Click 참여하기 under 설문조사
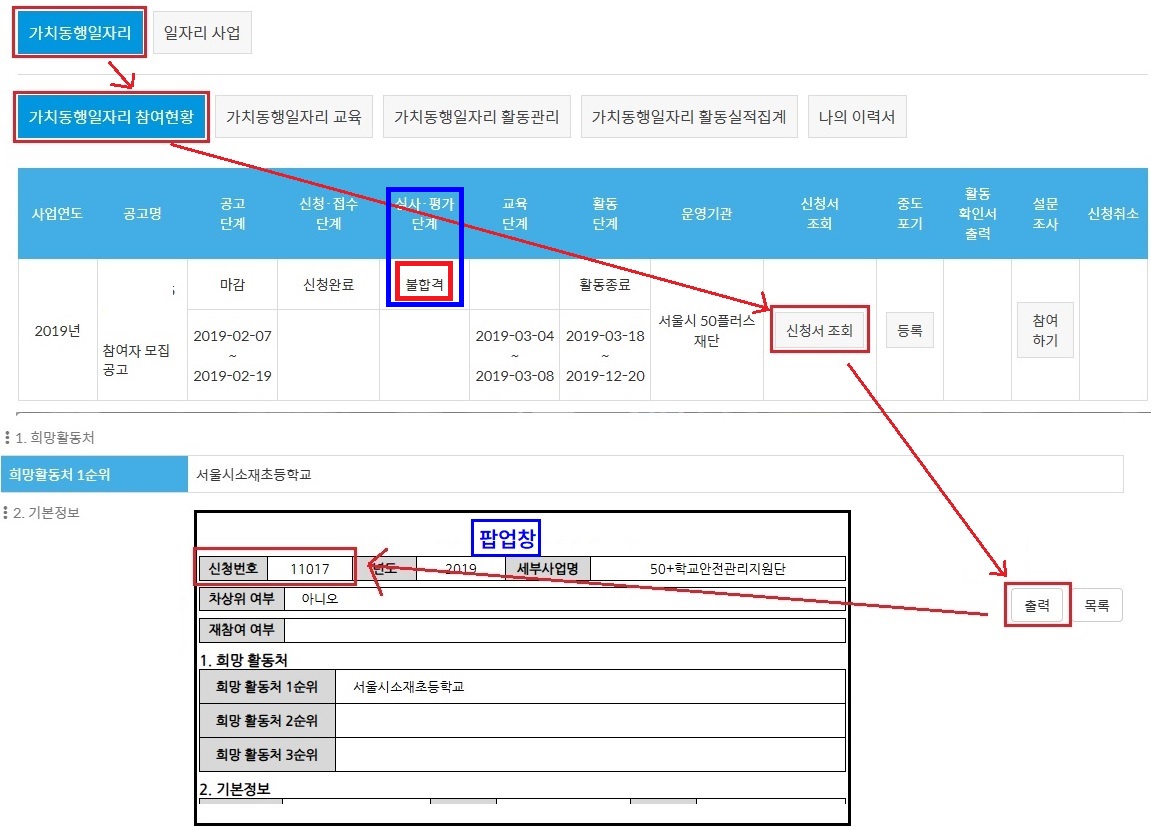 coord(1044,330)
